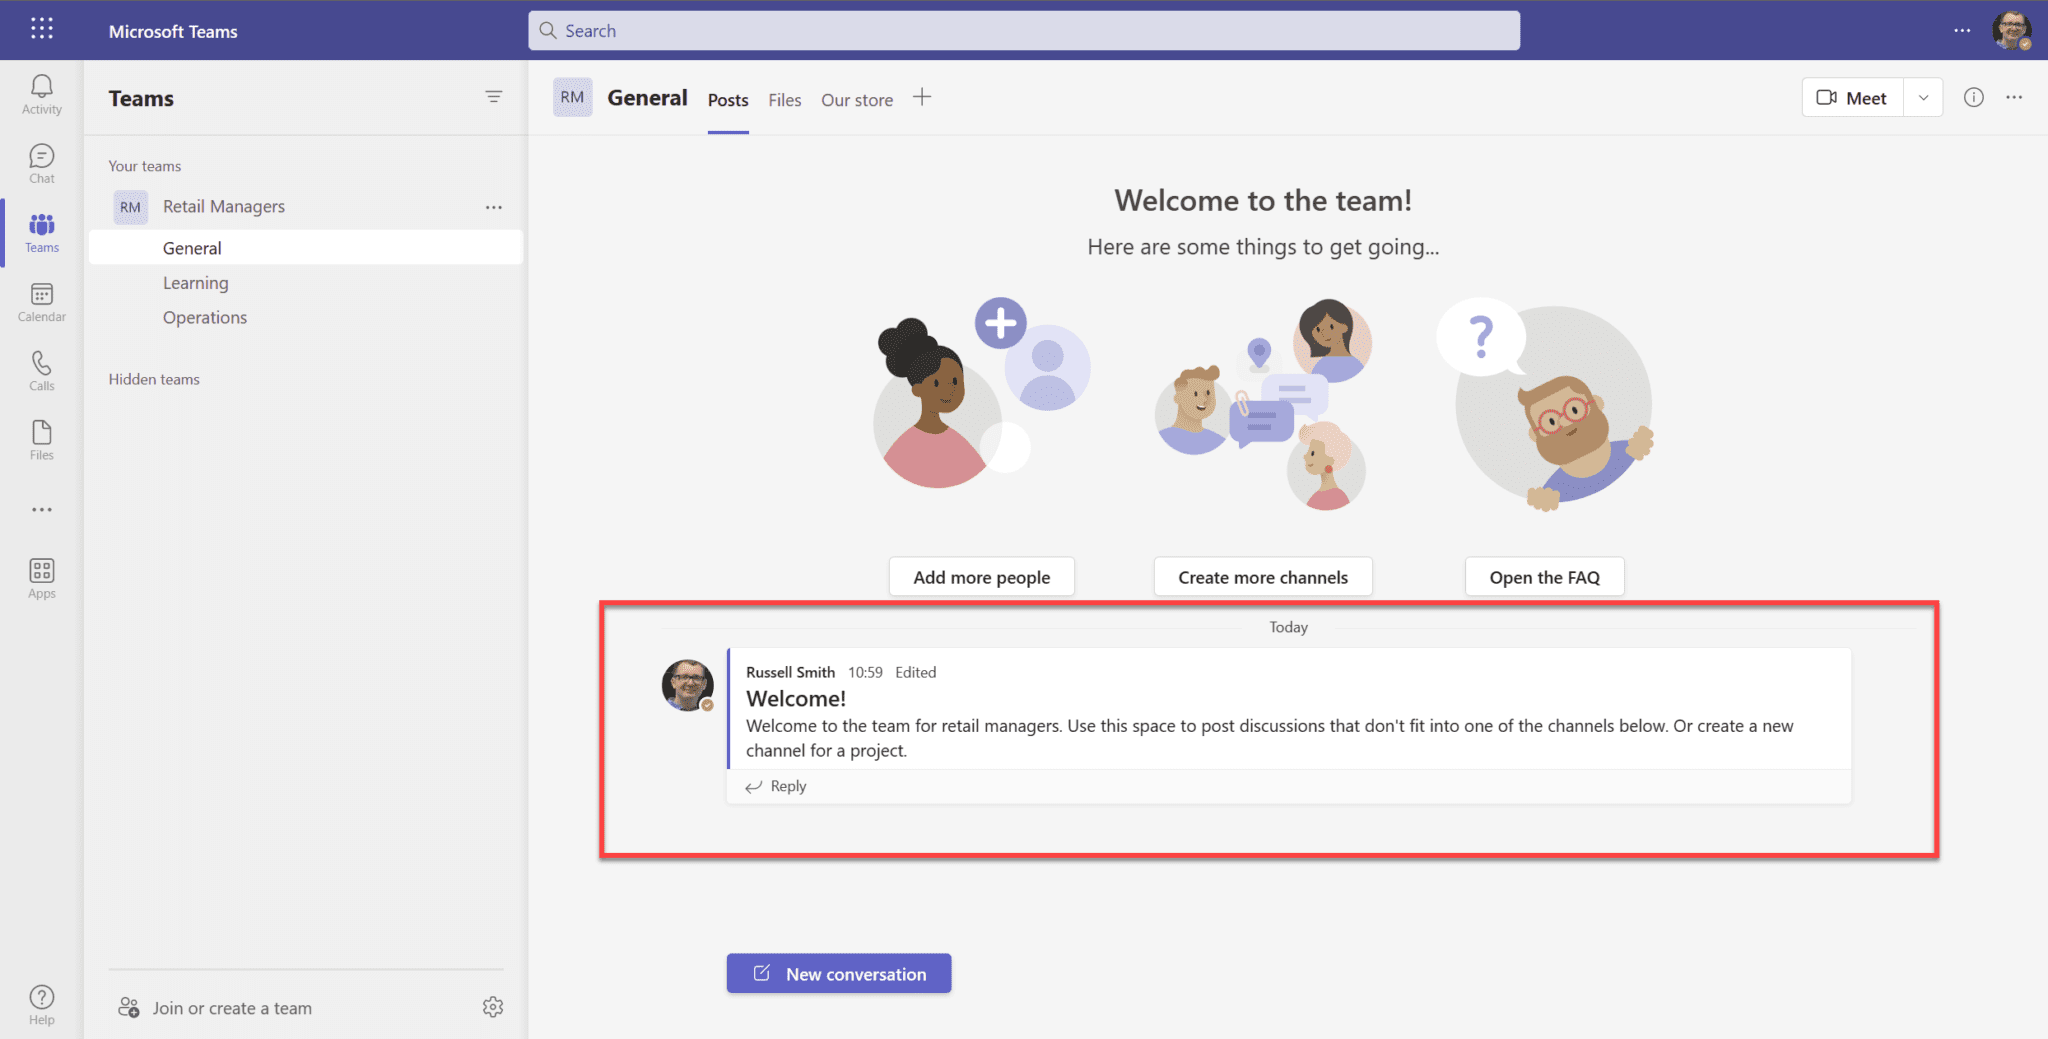Click the Welcome! post heading
This screenshot has width=2048, height=1039.
[x=796, y=698]
